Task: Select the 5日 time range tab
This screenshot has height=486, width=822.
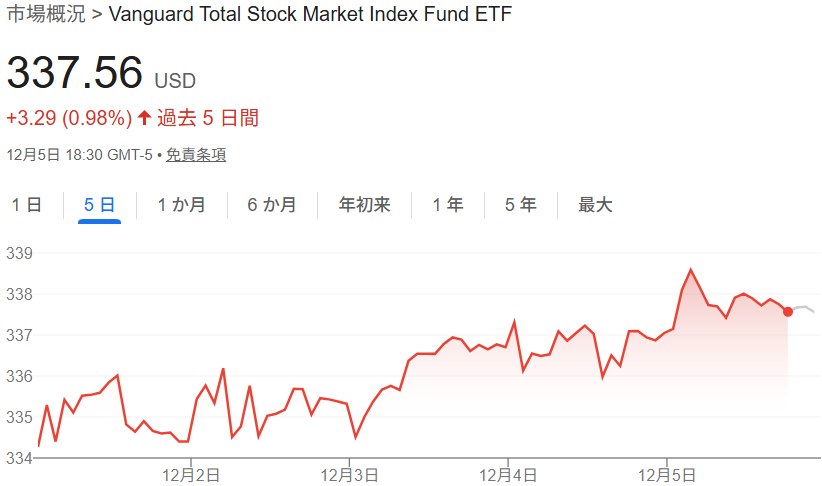Action: pyautogui.click(x=99, y=205)
